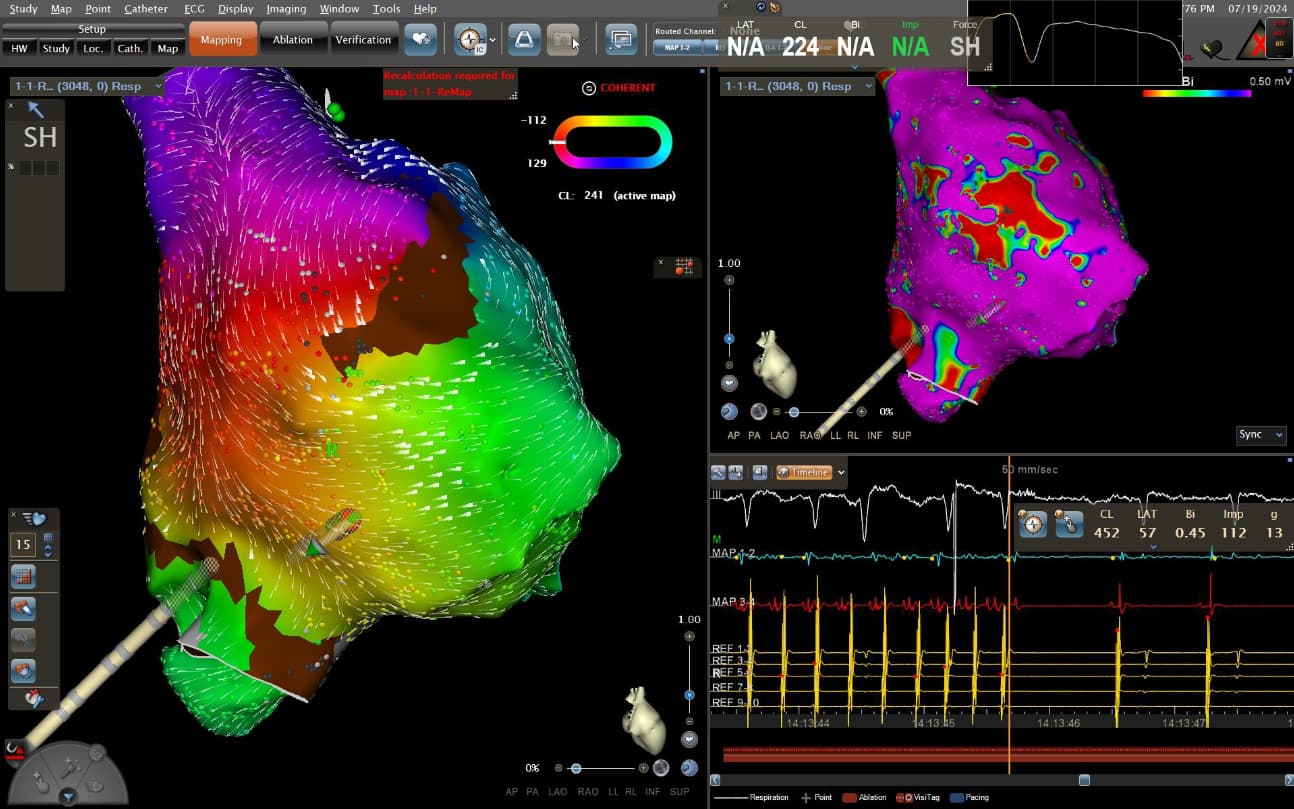Click the second signal icon in the ECG toolbar
This screenshot has height=809, width=1294.
tap(736, 472)
